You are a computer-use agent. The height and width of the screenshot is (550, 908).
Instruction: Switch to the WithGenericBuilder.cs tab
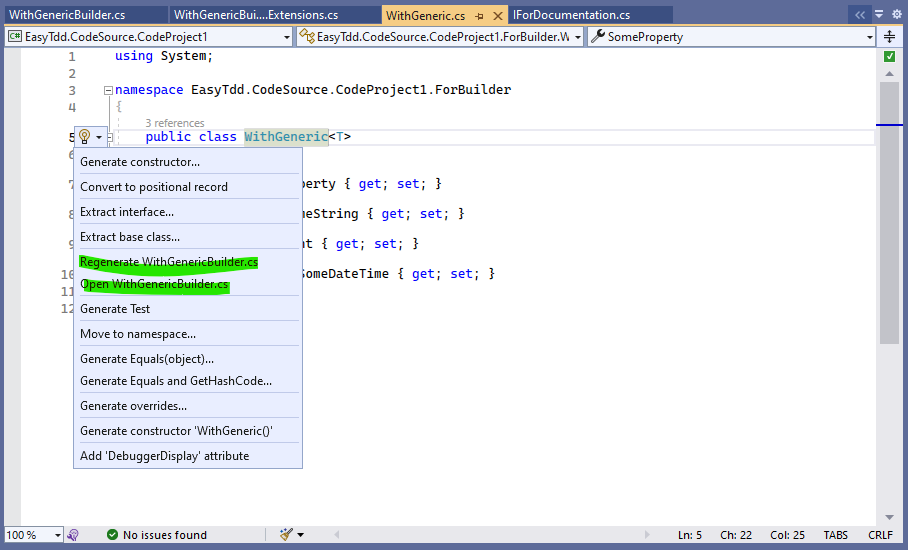coord(67,15)
